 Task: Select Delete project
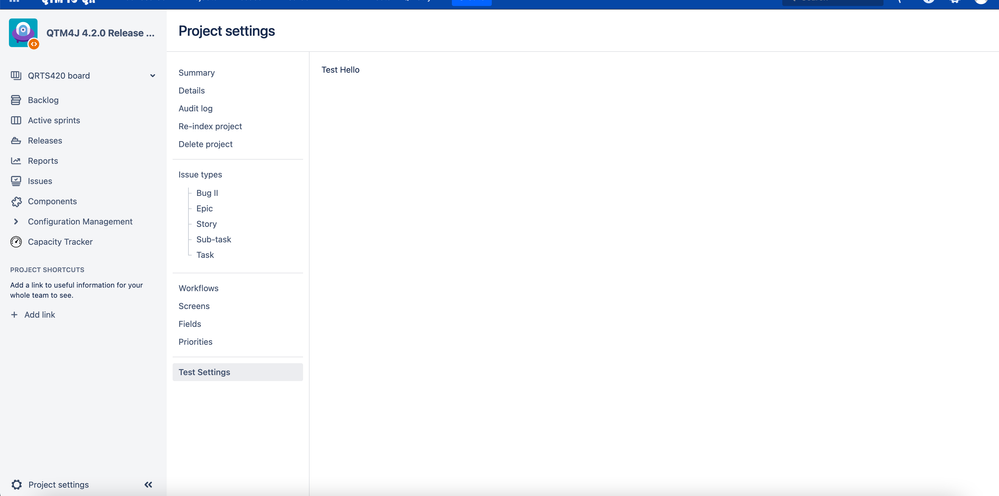pos(205,144)
